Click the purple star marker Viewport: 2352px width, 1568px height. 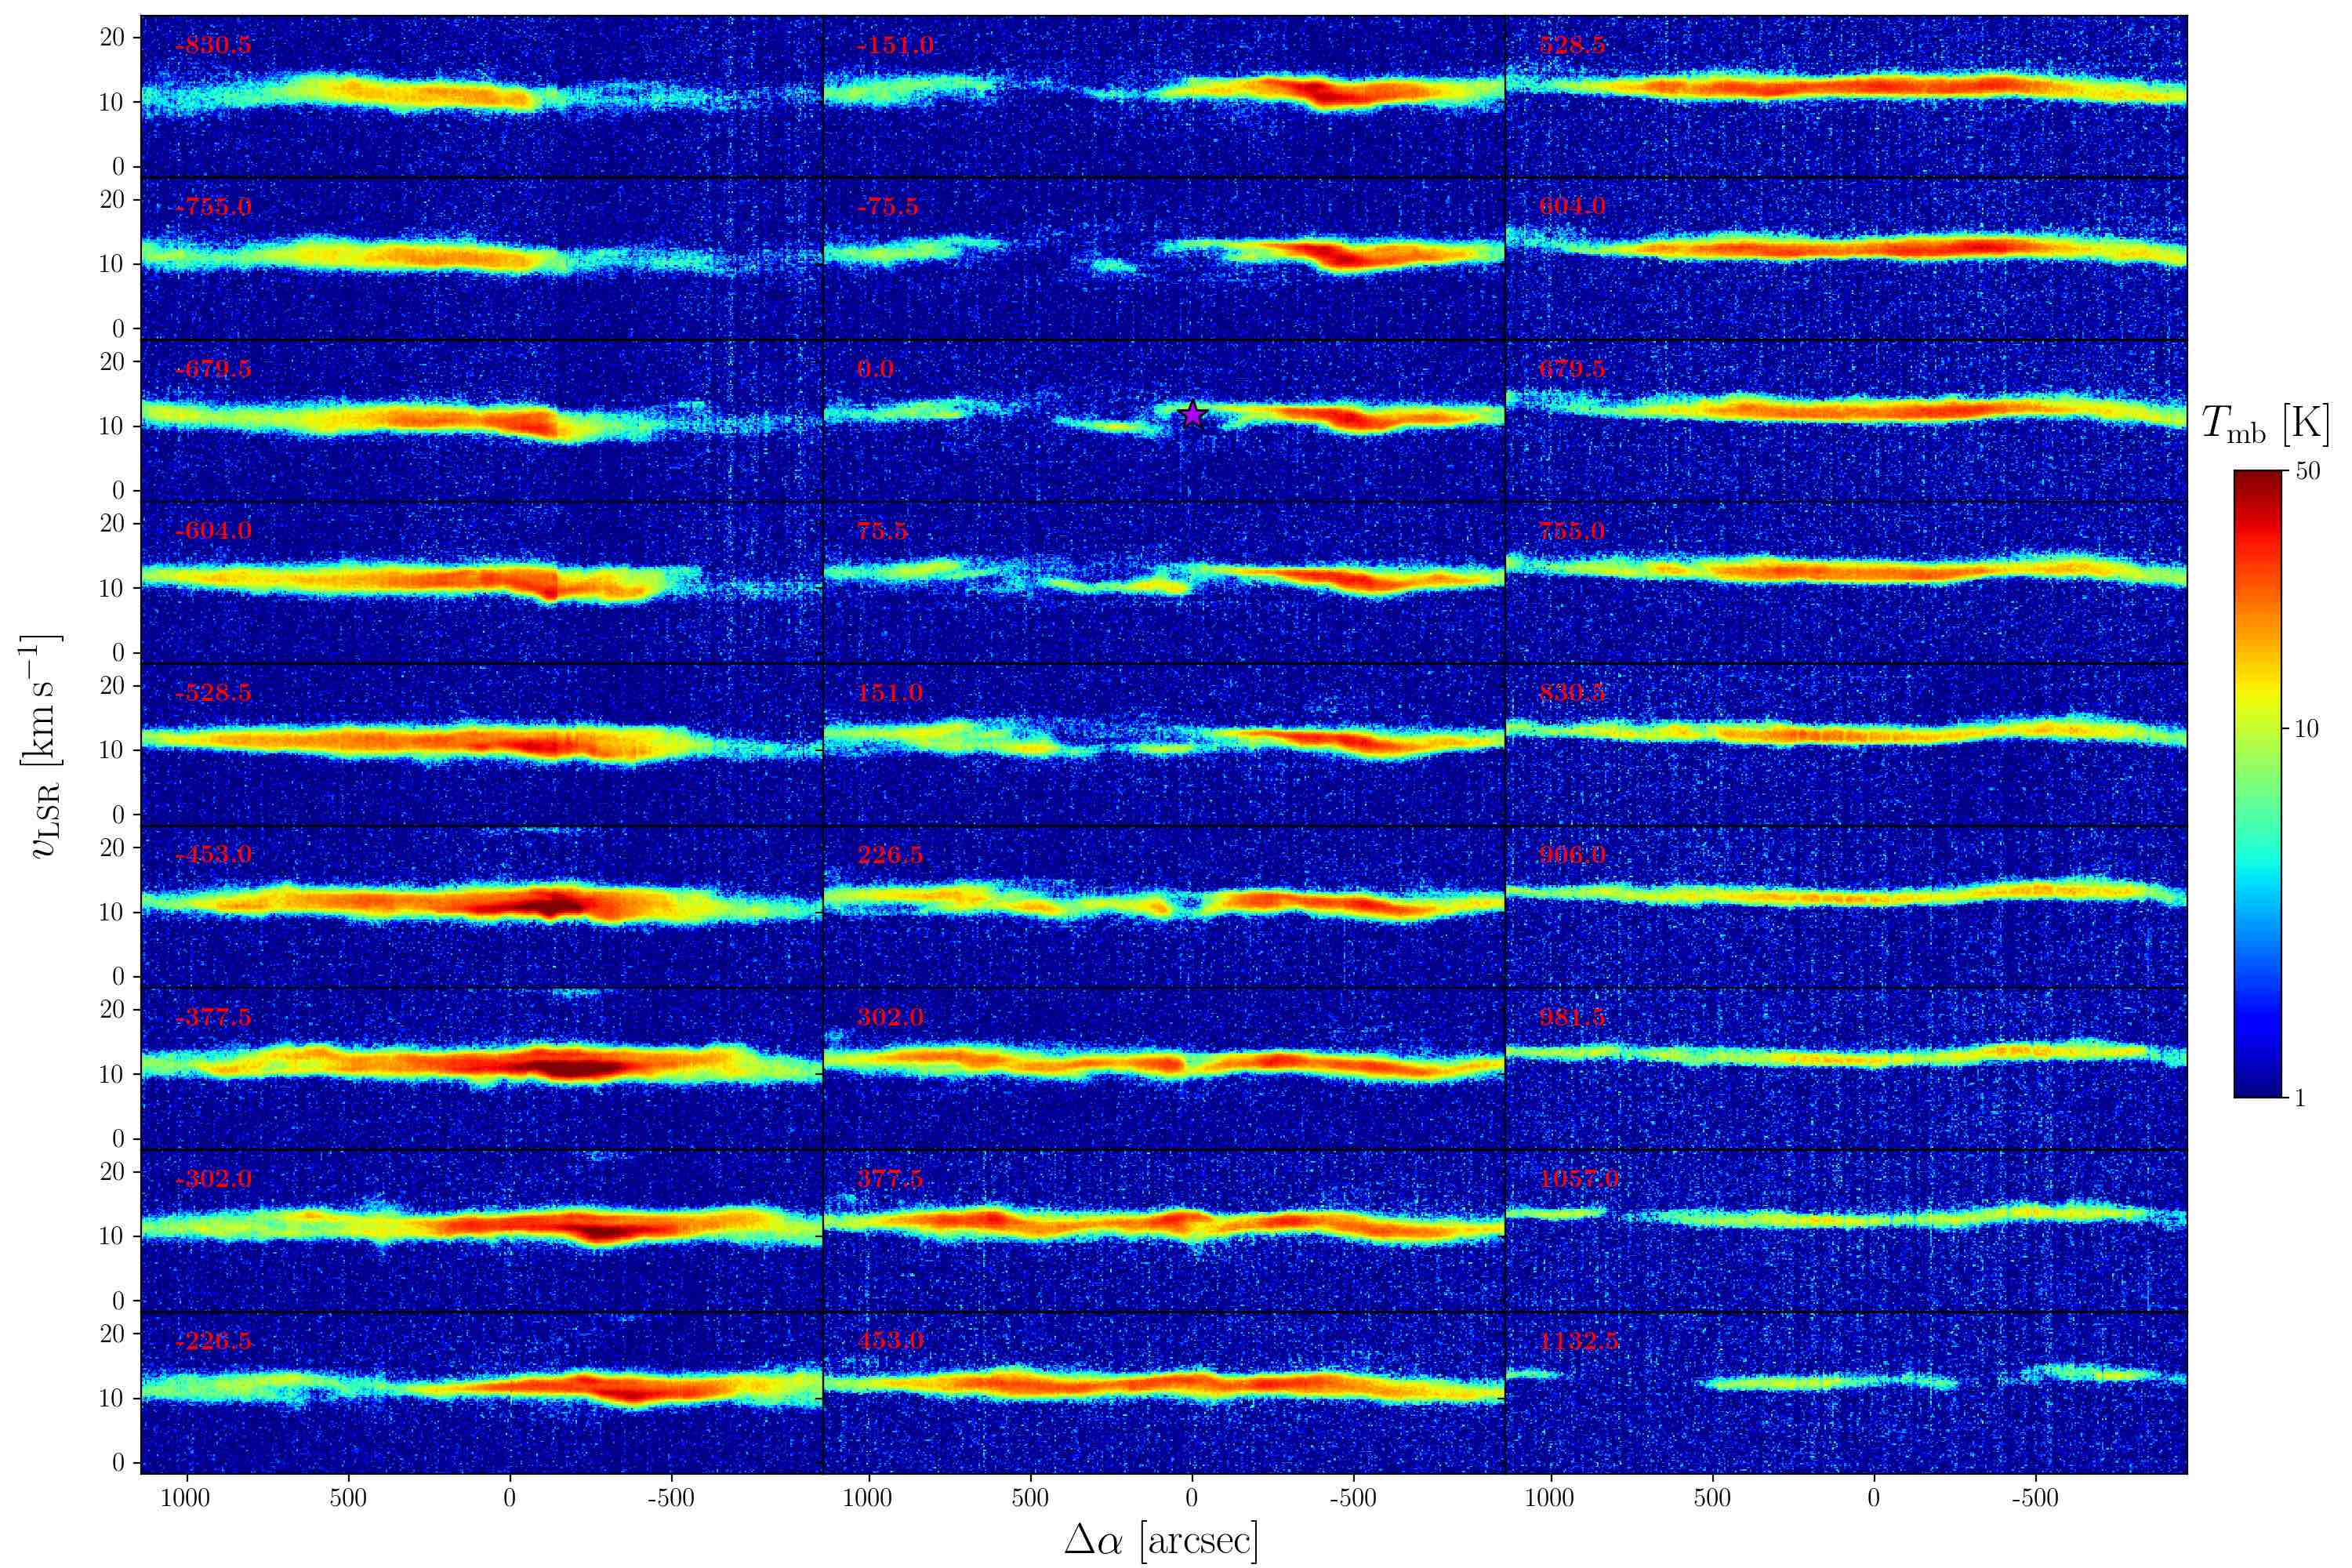(x=1192, y=414)
